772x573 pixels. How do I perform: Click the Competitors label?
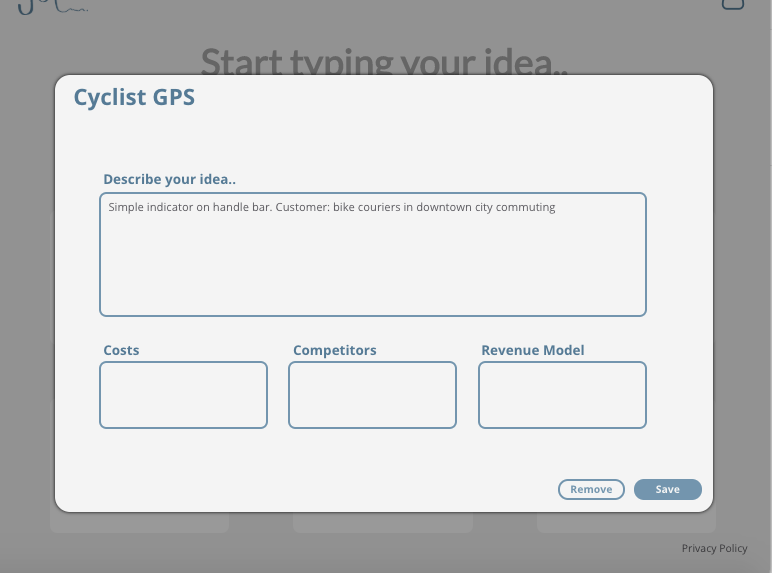(335, 350)
